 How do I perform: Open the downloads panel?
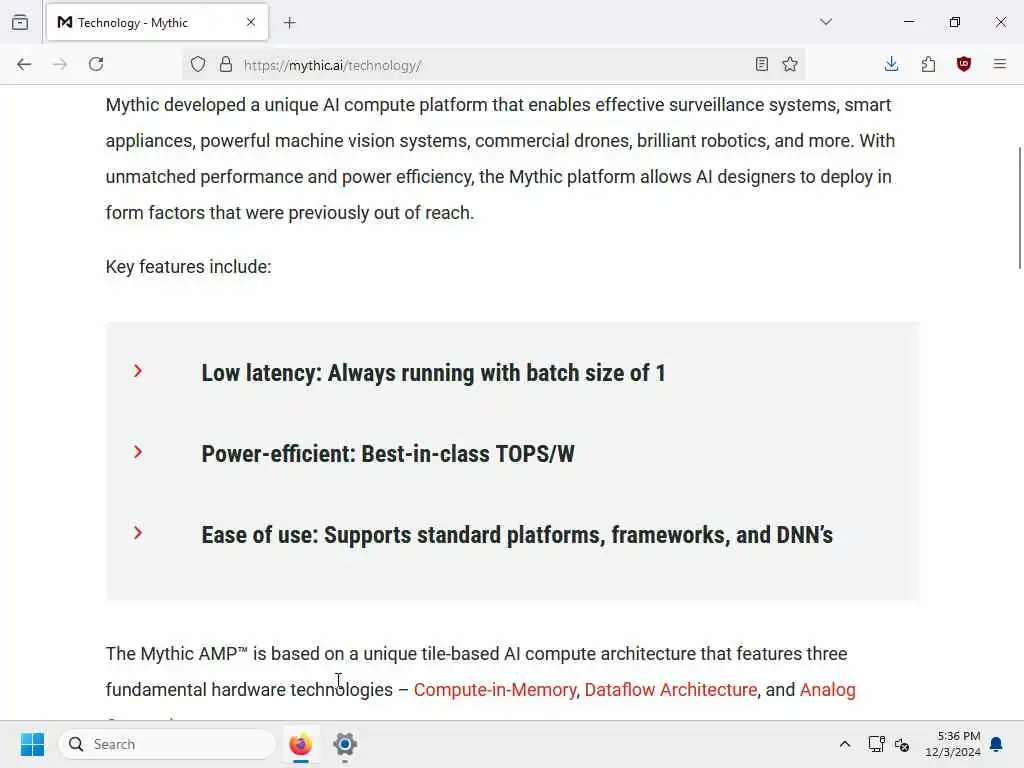tap(891, 64)
